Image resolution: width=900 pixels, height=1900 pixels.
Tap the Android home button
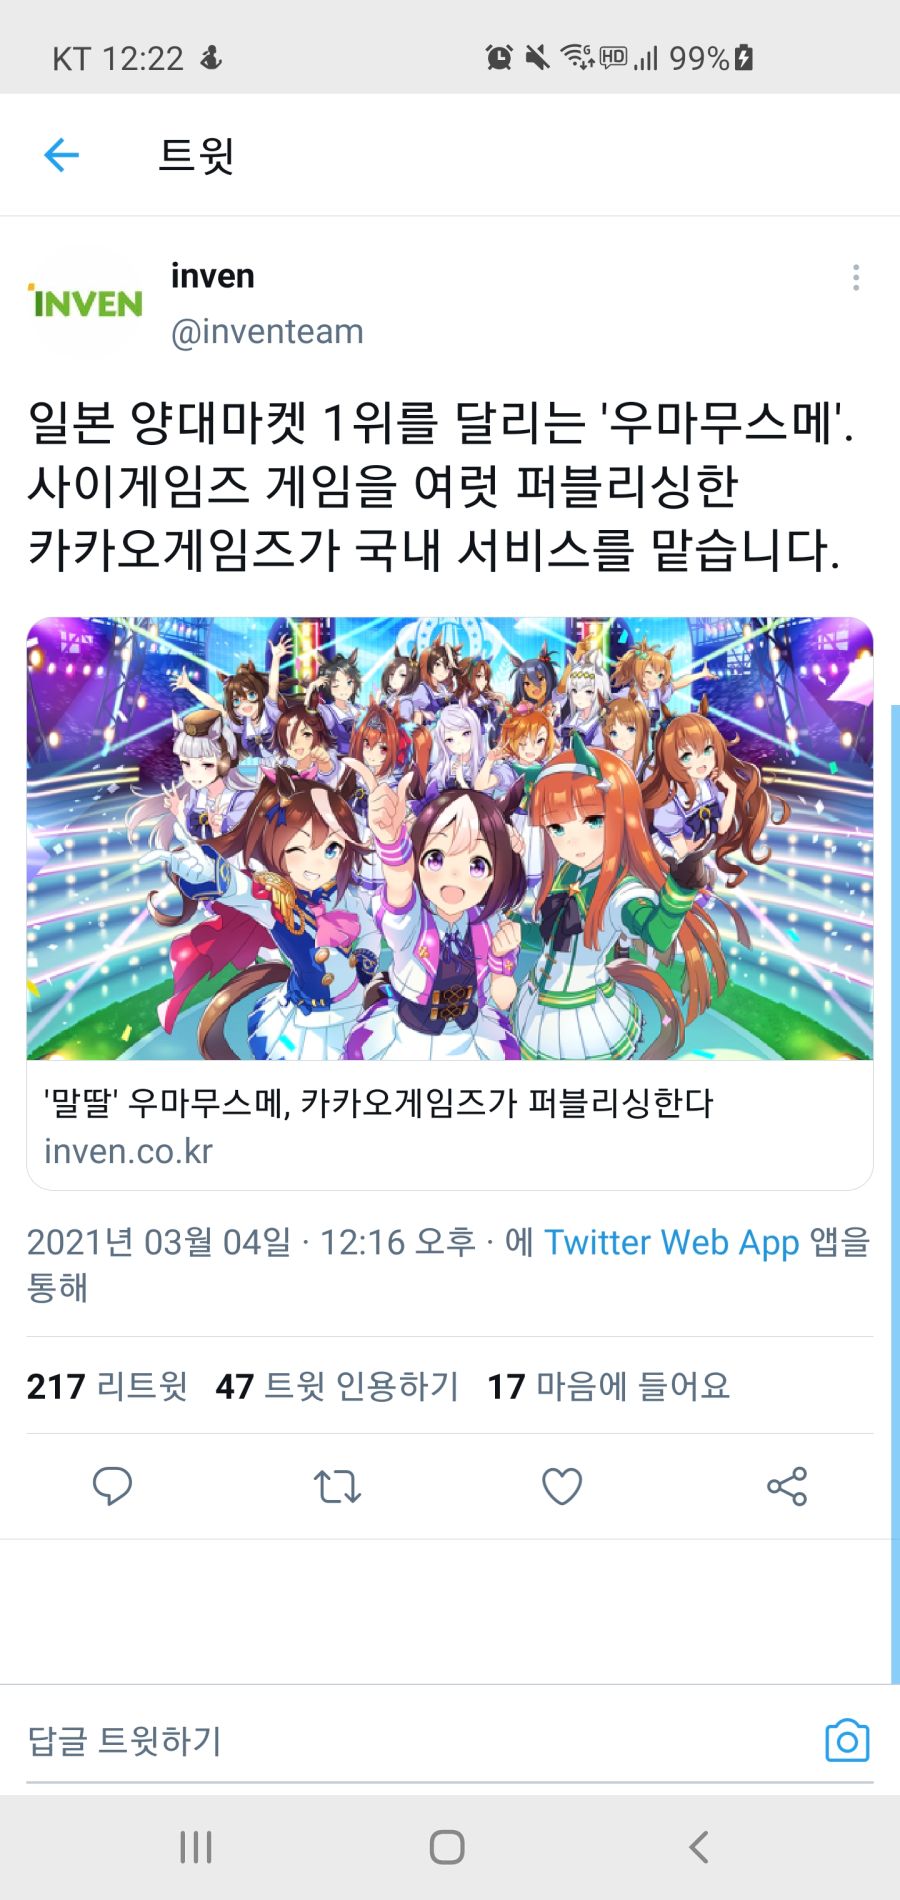pos(447,1847)
